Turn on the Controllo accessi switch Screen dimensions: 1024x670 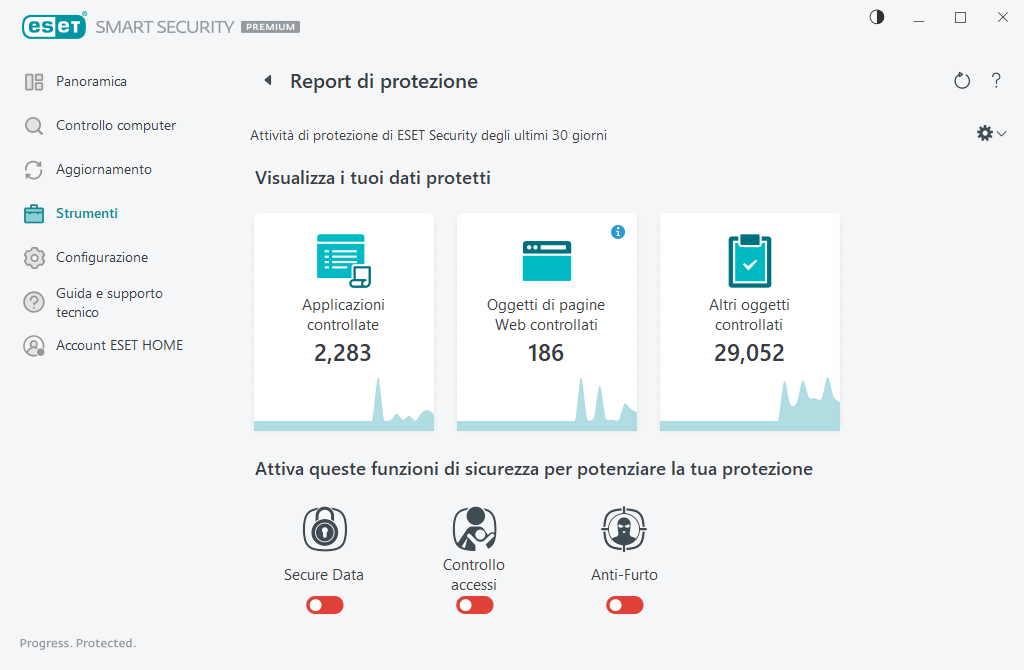tap(474, 605)
